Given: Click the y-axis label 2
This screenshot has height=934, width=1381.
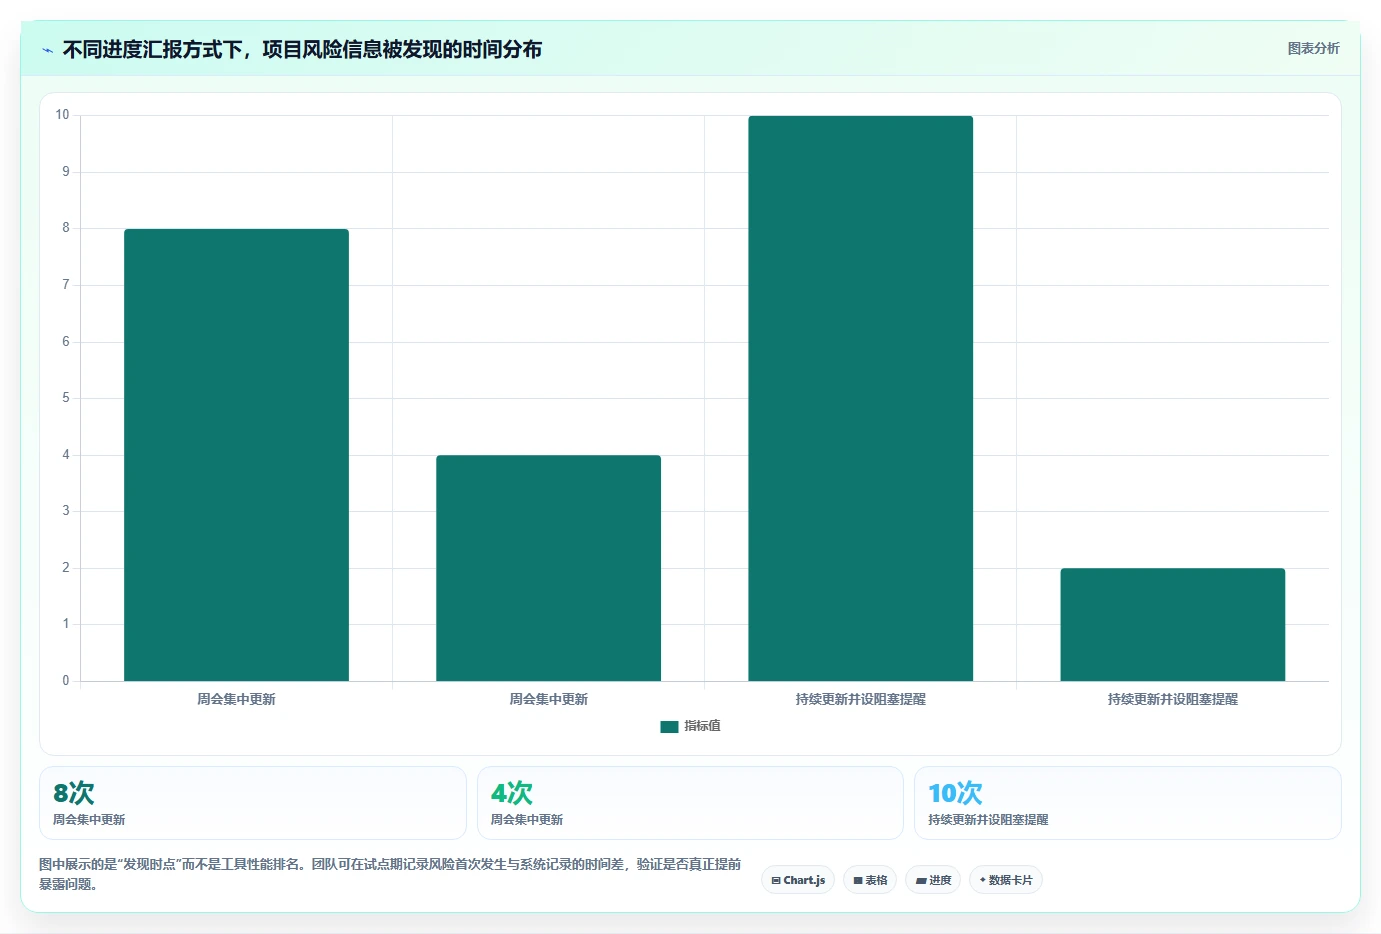Looking at the screenshot, I should pyautogui.click(x=66, y=568).
